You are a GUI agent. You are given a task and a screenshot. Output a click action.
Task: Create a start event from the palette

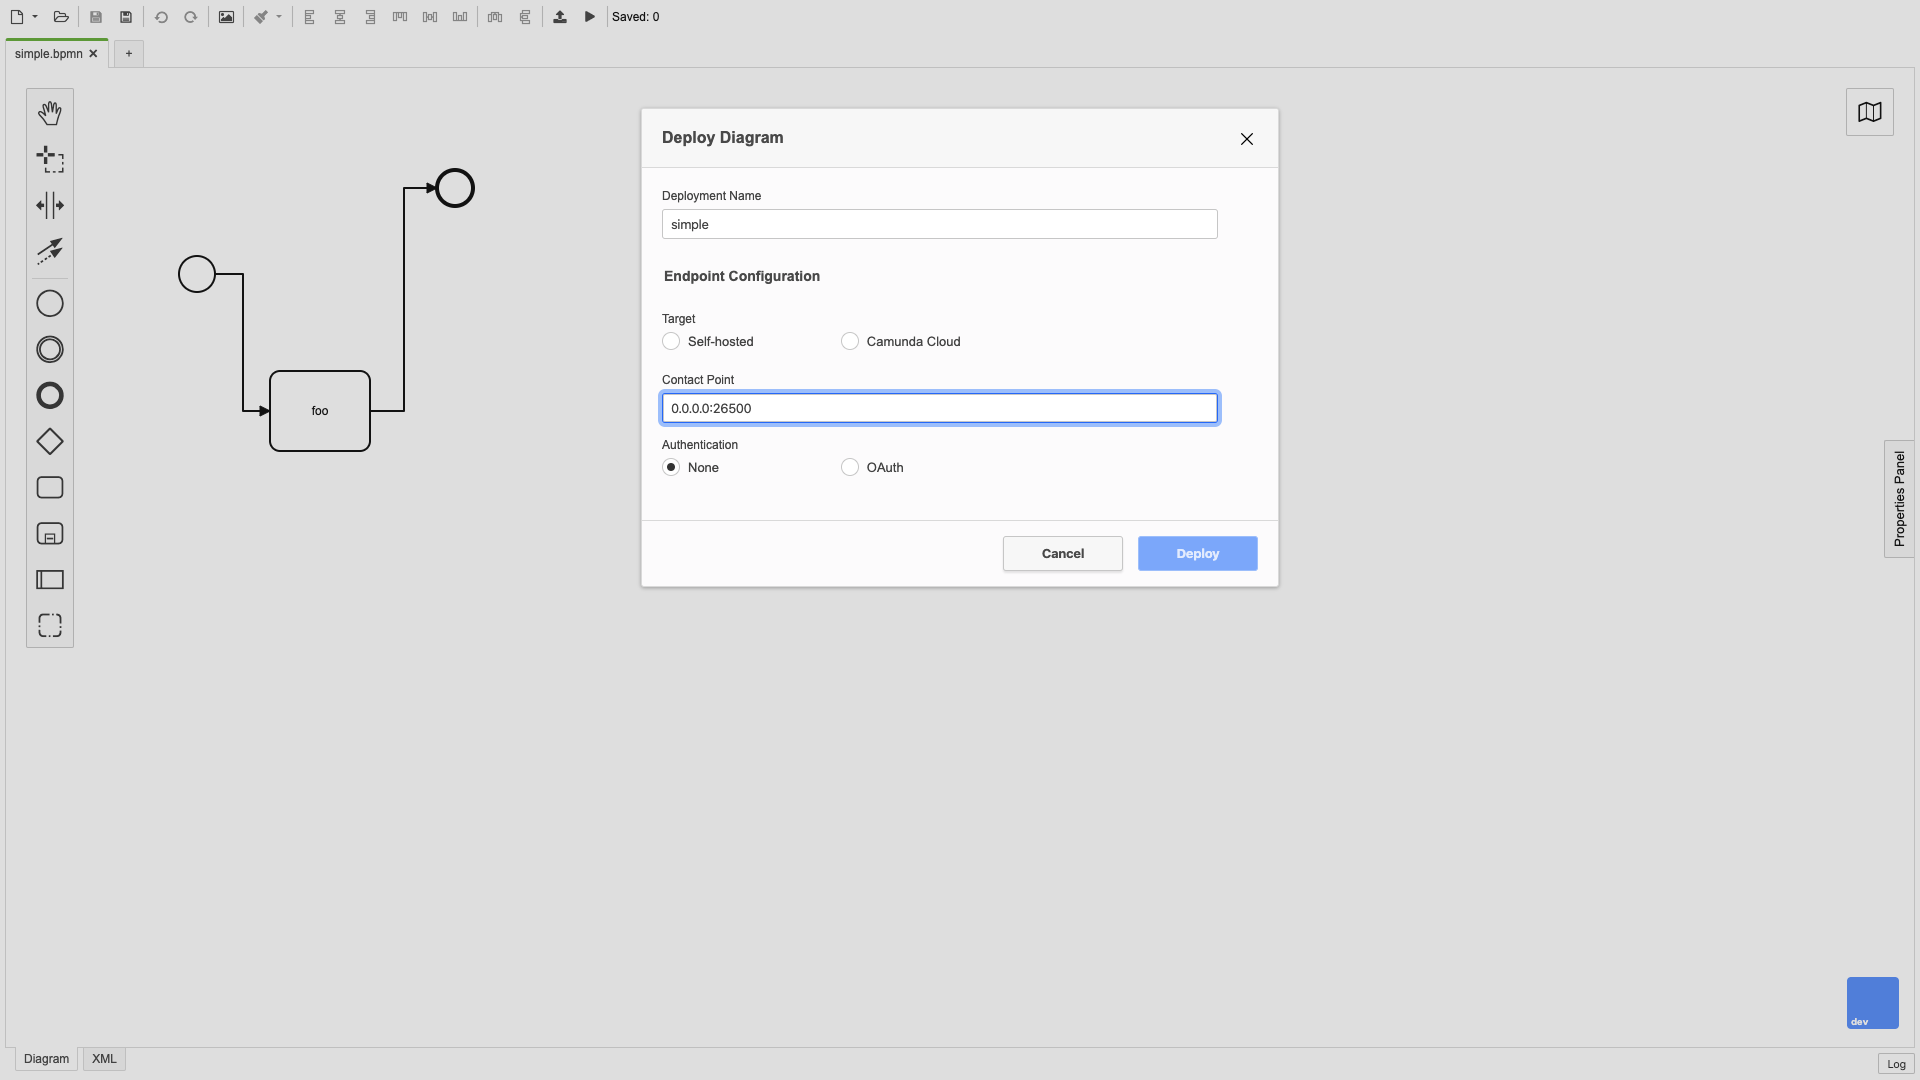click(x=50, y=303)
